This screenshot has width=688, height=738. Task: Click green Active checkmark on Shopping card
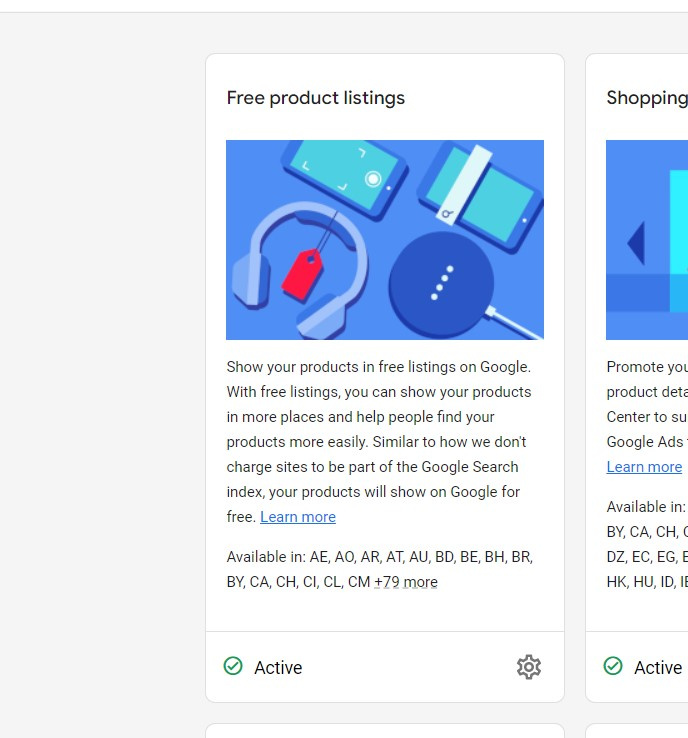point(613,666)
